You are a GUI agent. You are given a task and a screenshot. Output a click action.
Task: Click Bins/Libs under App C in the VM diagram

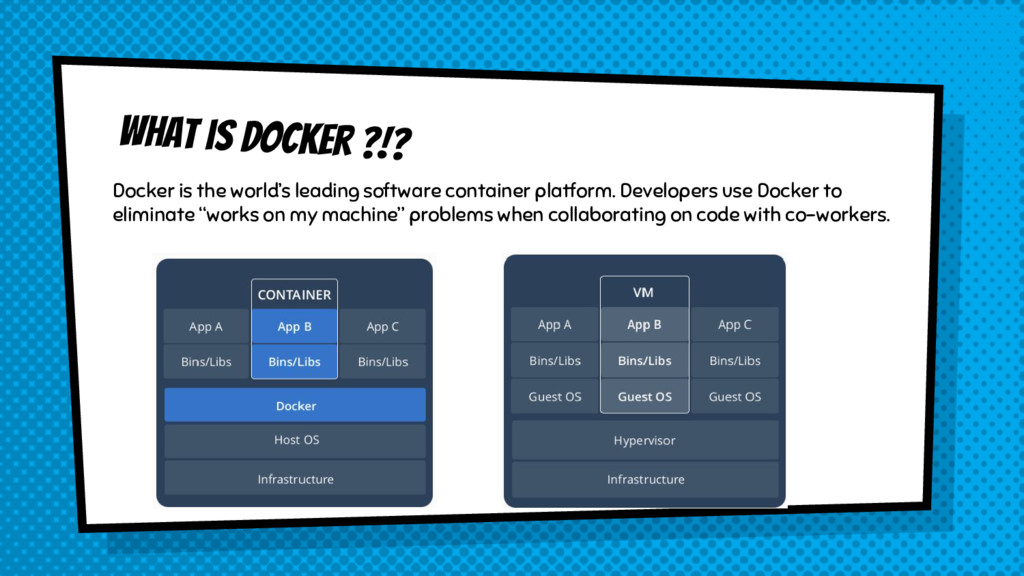735,360
